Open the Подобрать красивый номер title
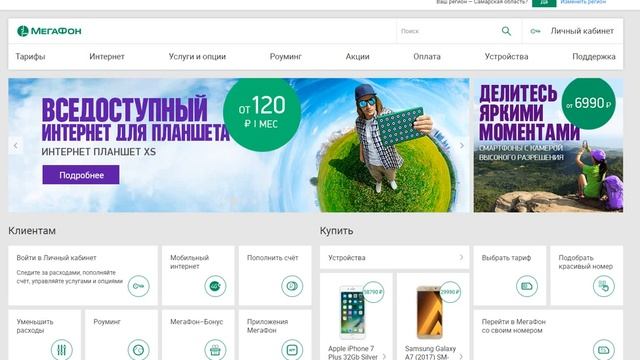The width and height of the screenshot is (640, 360). click(x=586, y=262)
